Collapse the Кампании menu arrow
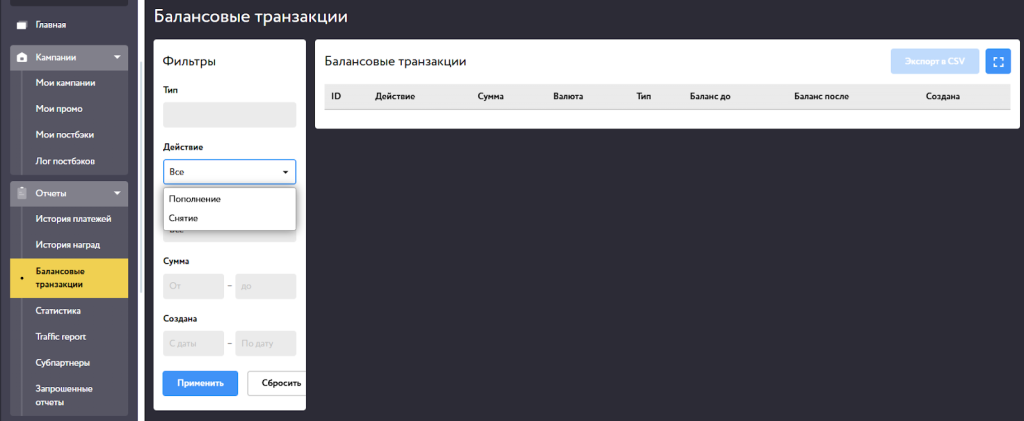The height and width of the screenshot is (421, 1024). [x=118, y=58]
